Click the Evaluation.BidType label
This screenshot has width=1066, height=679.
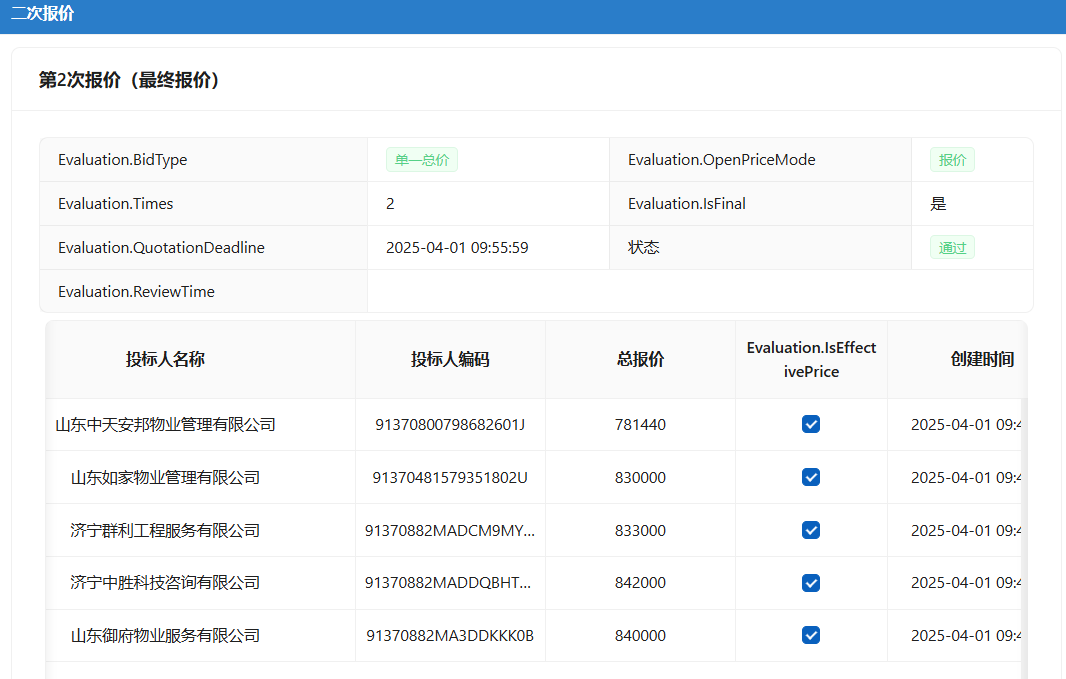(x=122, y=160)
